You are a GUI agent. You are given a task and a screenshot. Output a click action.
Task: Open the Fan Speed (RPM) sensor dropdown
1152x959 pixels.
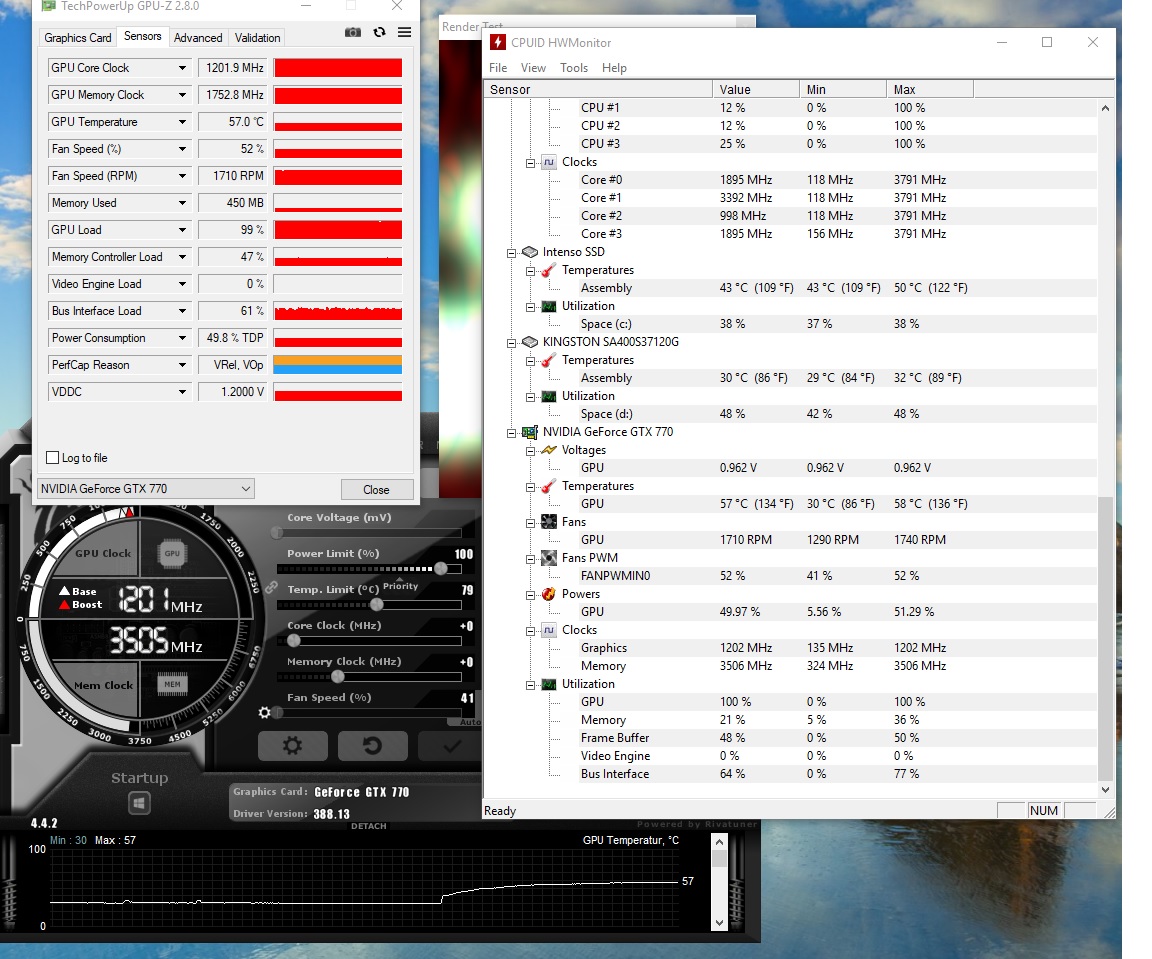[x=182, y=176]
